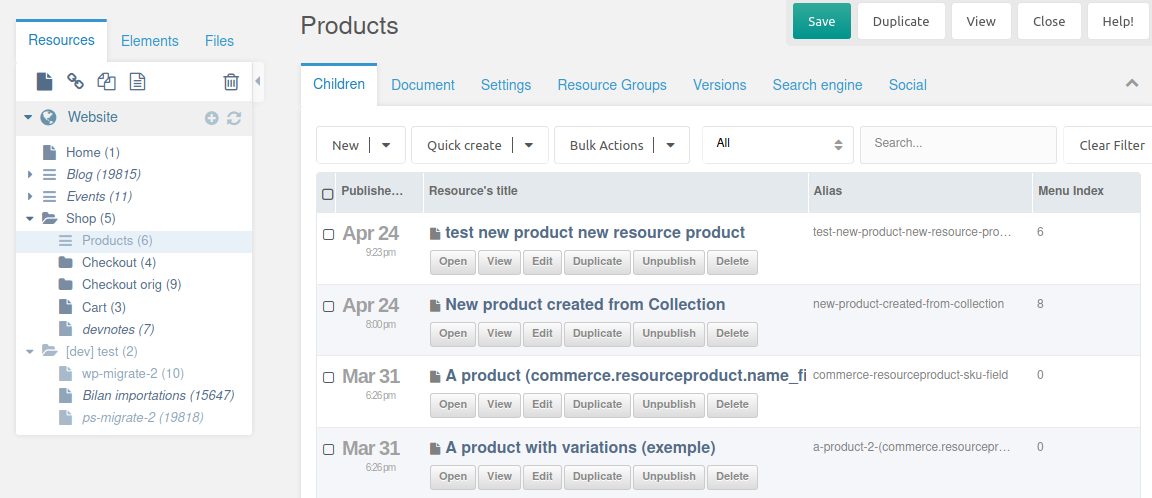Collapse the Website context tree arrow
This screenshot has width=1152, height=498.
[x=28, y=118]
